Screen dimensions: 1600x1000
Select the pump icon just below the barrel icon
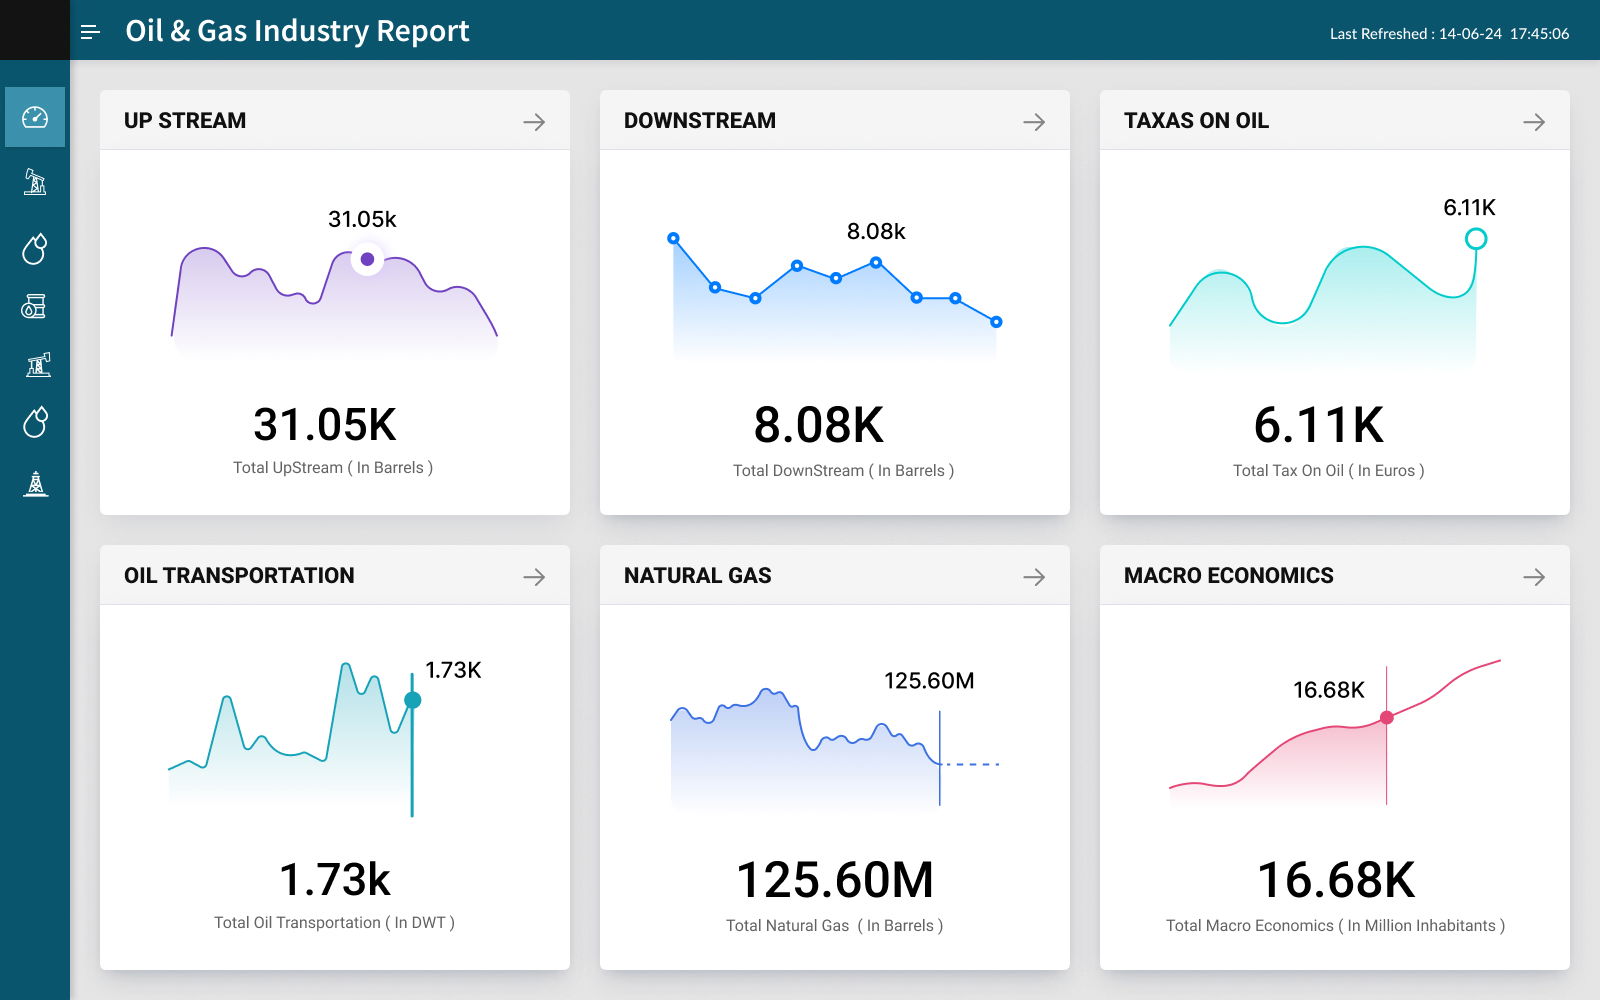click(x=37, y=365)
